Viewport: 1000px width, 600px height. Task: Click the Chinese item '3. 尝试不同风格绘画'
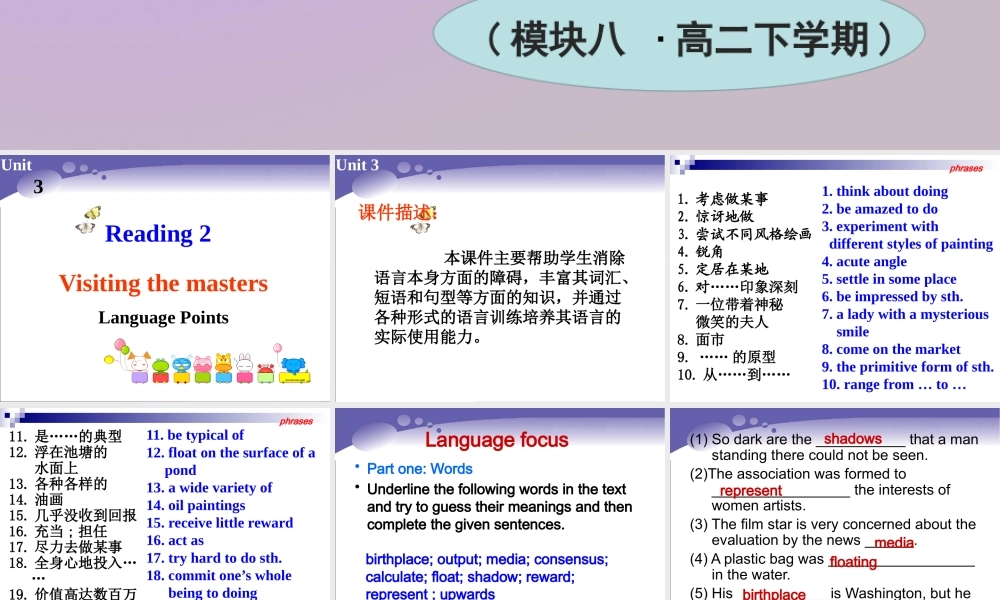pyautogui.click(x=744, y=234)
